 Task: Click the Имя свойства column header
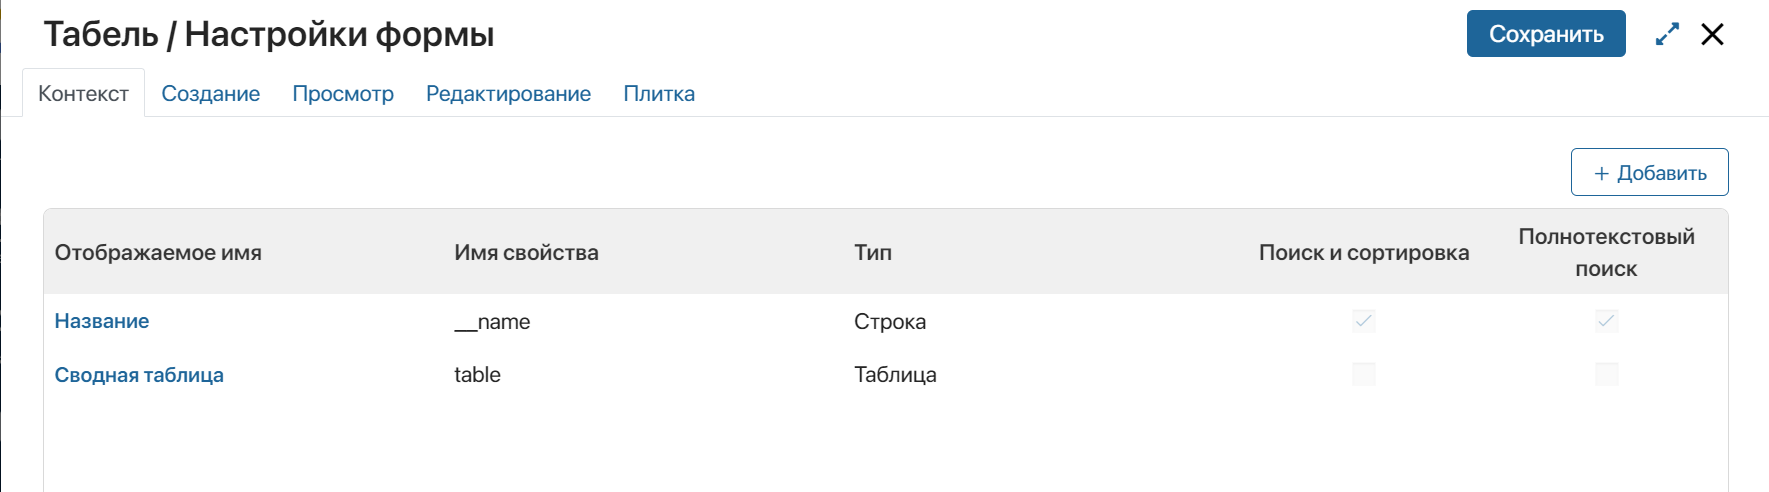(x=526, y=253)
